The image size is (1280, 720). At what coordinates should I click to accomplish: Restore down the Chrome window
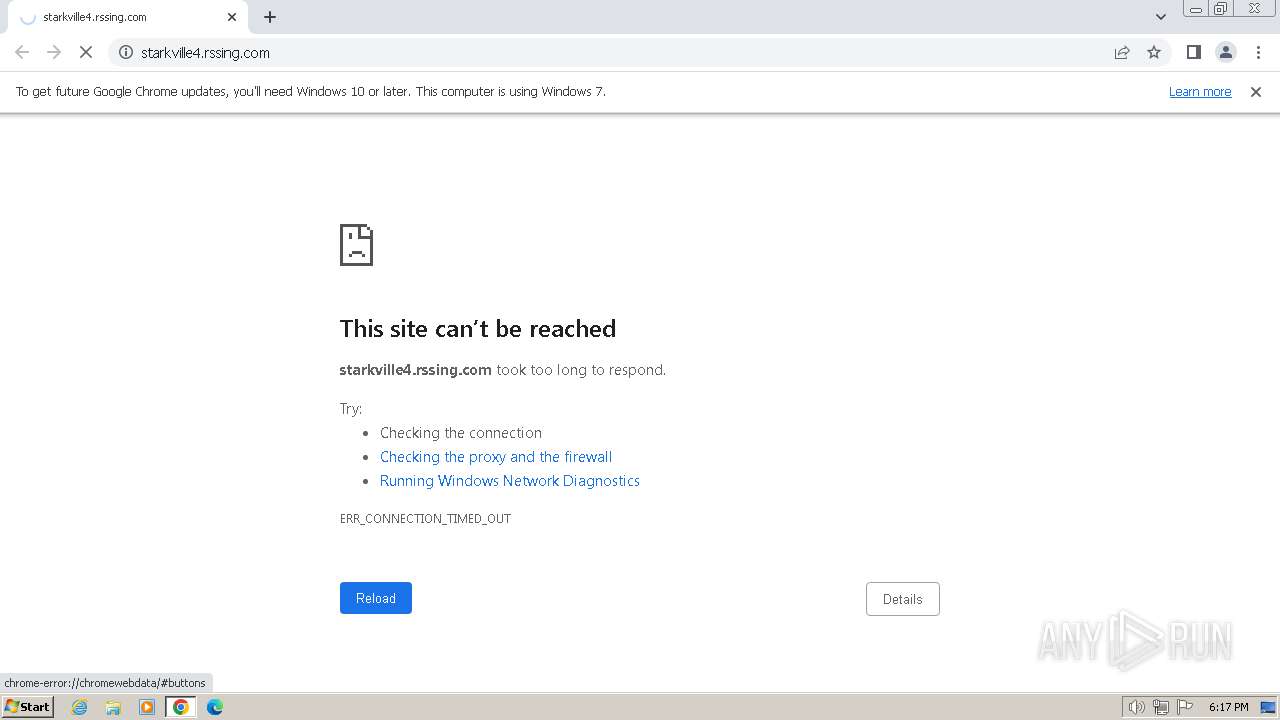1221,9
